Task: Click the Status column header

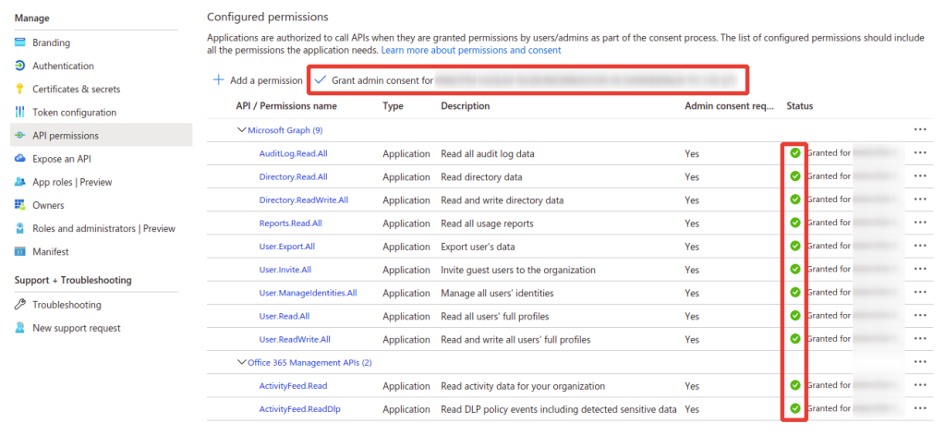Action: 799,106
